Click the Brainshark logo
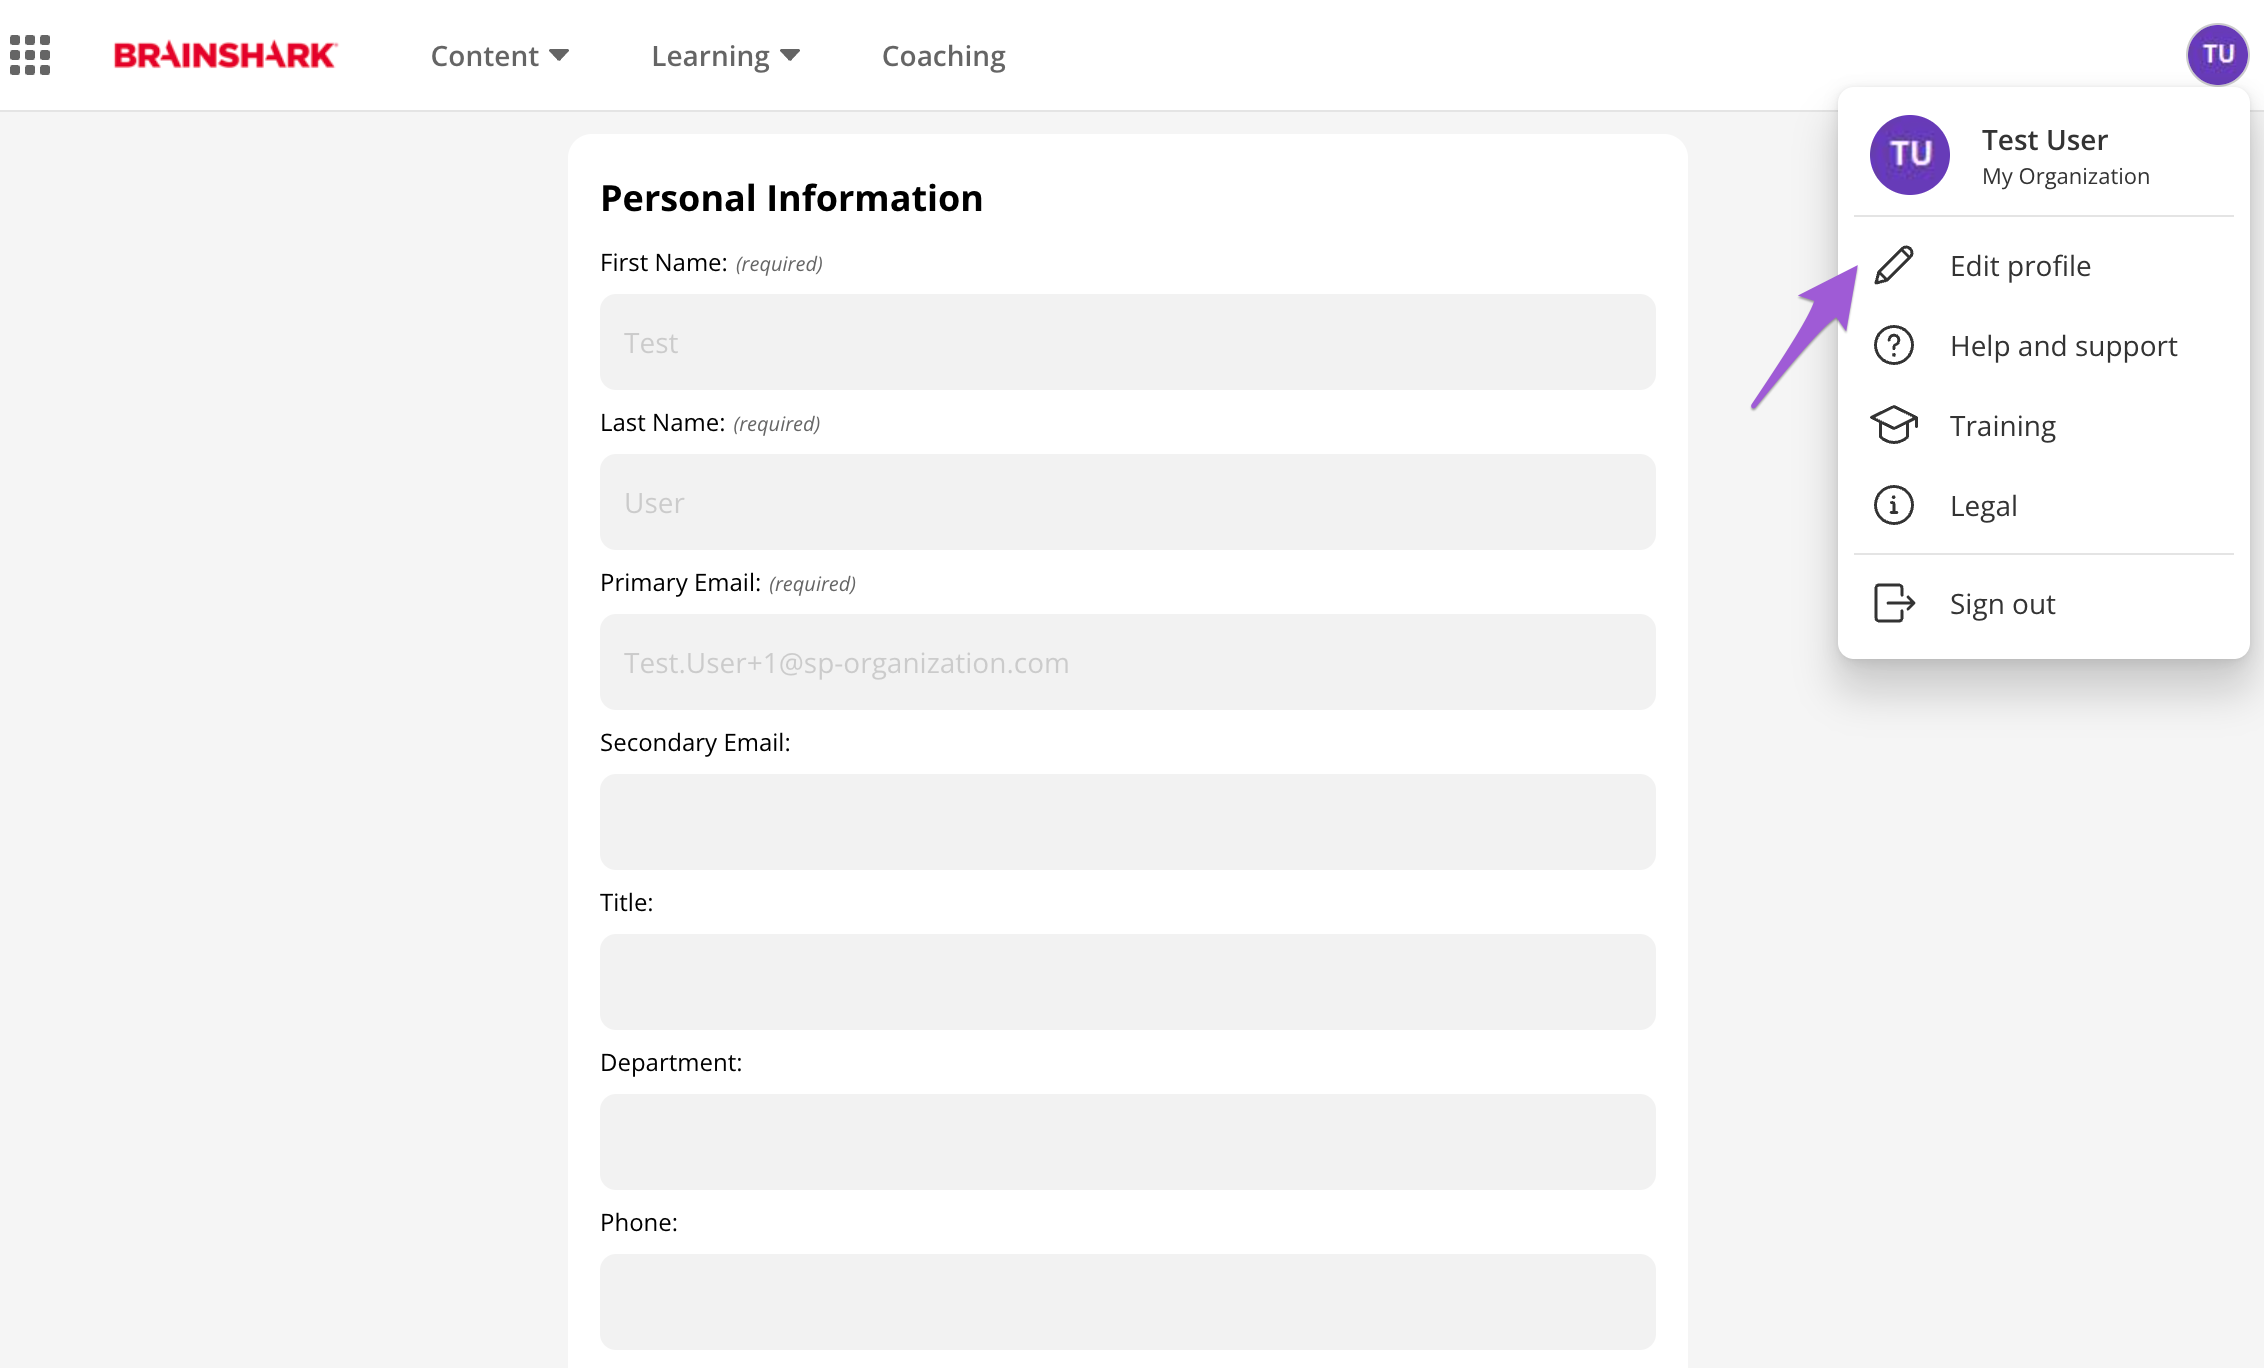Screen dimensions: 2264x1368 coord(225,55)
